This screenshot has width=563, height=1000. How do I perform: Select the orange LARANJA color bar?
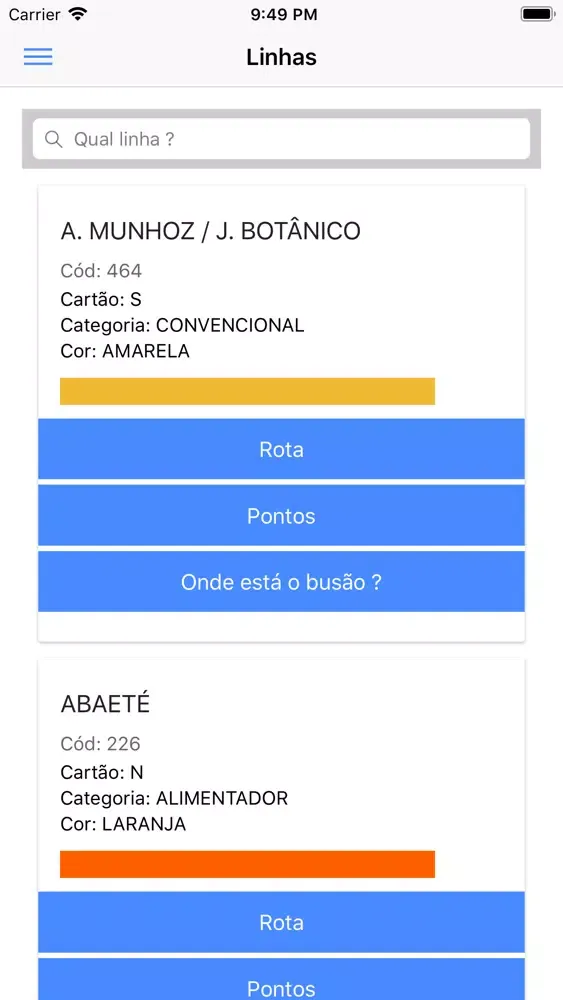pyautogui.click(x=247, y=864)
